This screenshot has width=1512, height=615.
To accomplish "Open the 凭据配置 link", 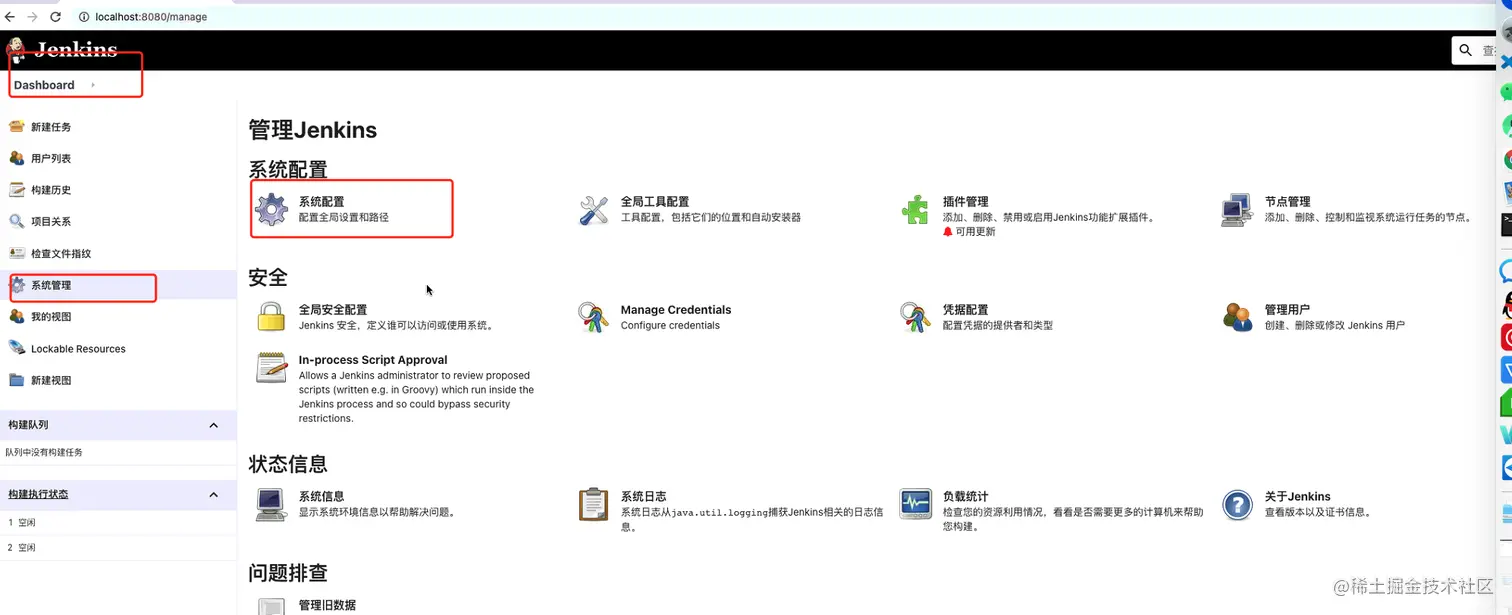I will point(965,310).
